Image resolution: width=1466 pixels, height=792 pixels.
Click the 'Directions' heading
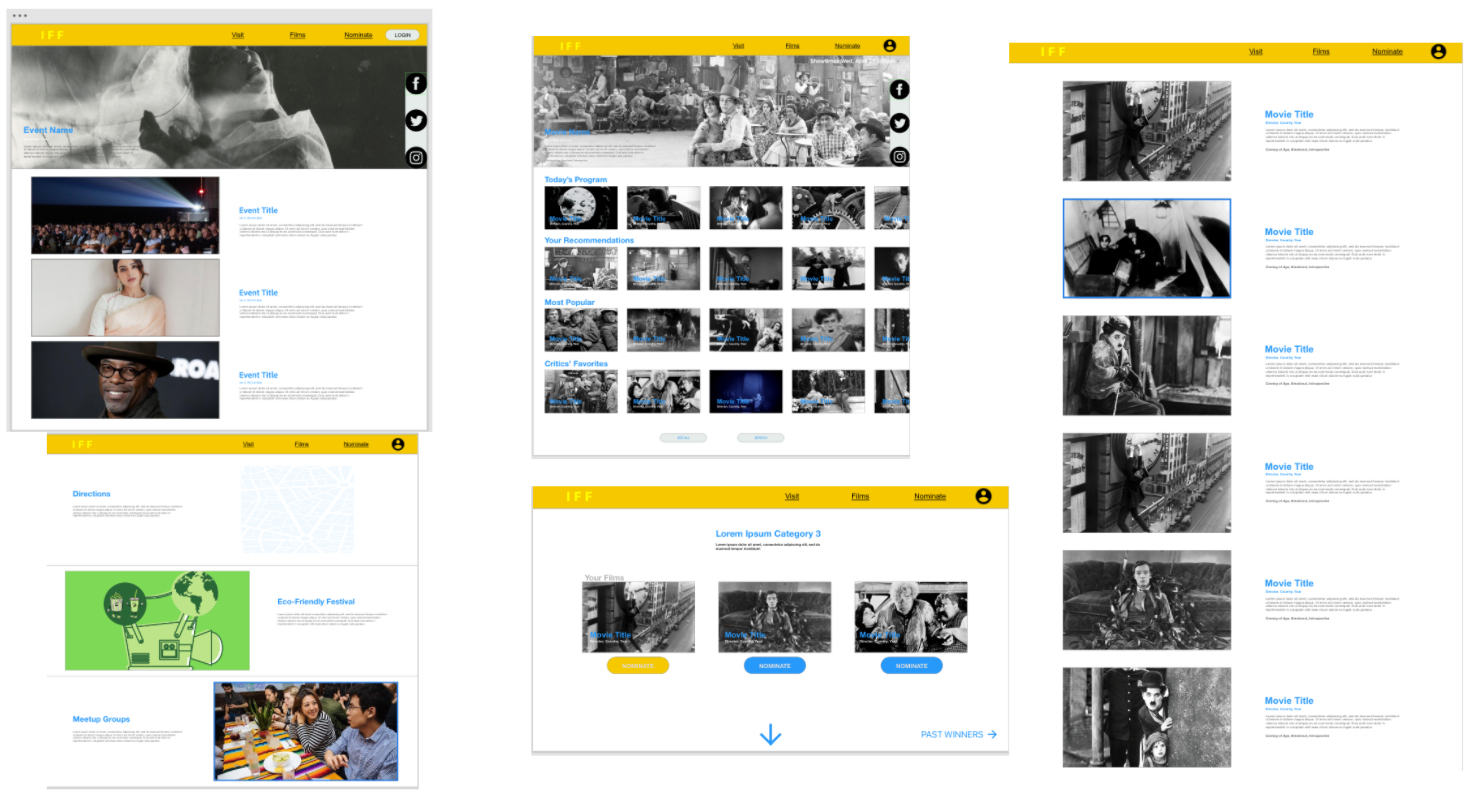tap(92, 494)
